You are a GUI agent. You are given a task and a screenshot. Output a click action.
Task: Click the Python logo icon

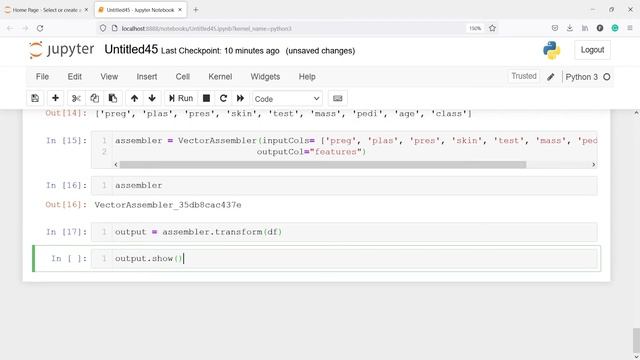[552, 50]
